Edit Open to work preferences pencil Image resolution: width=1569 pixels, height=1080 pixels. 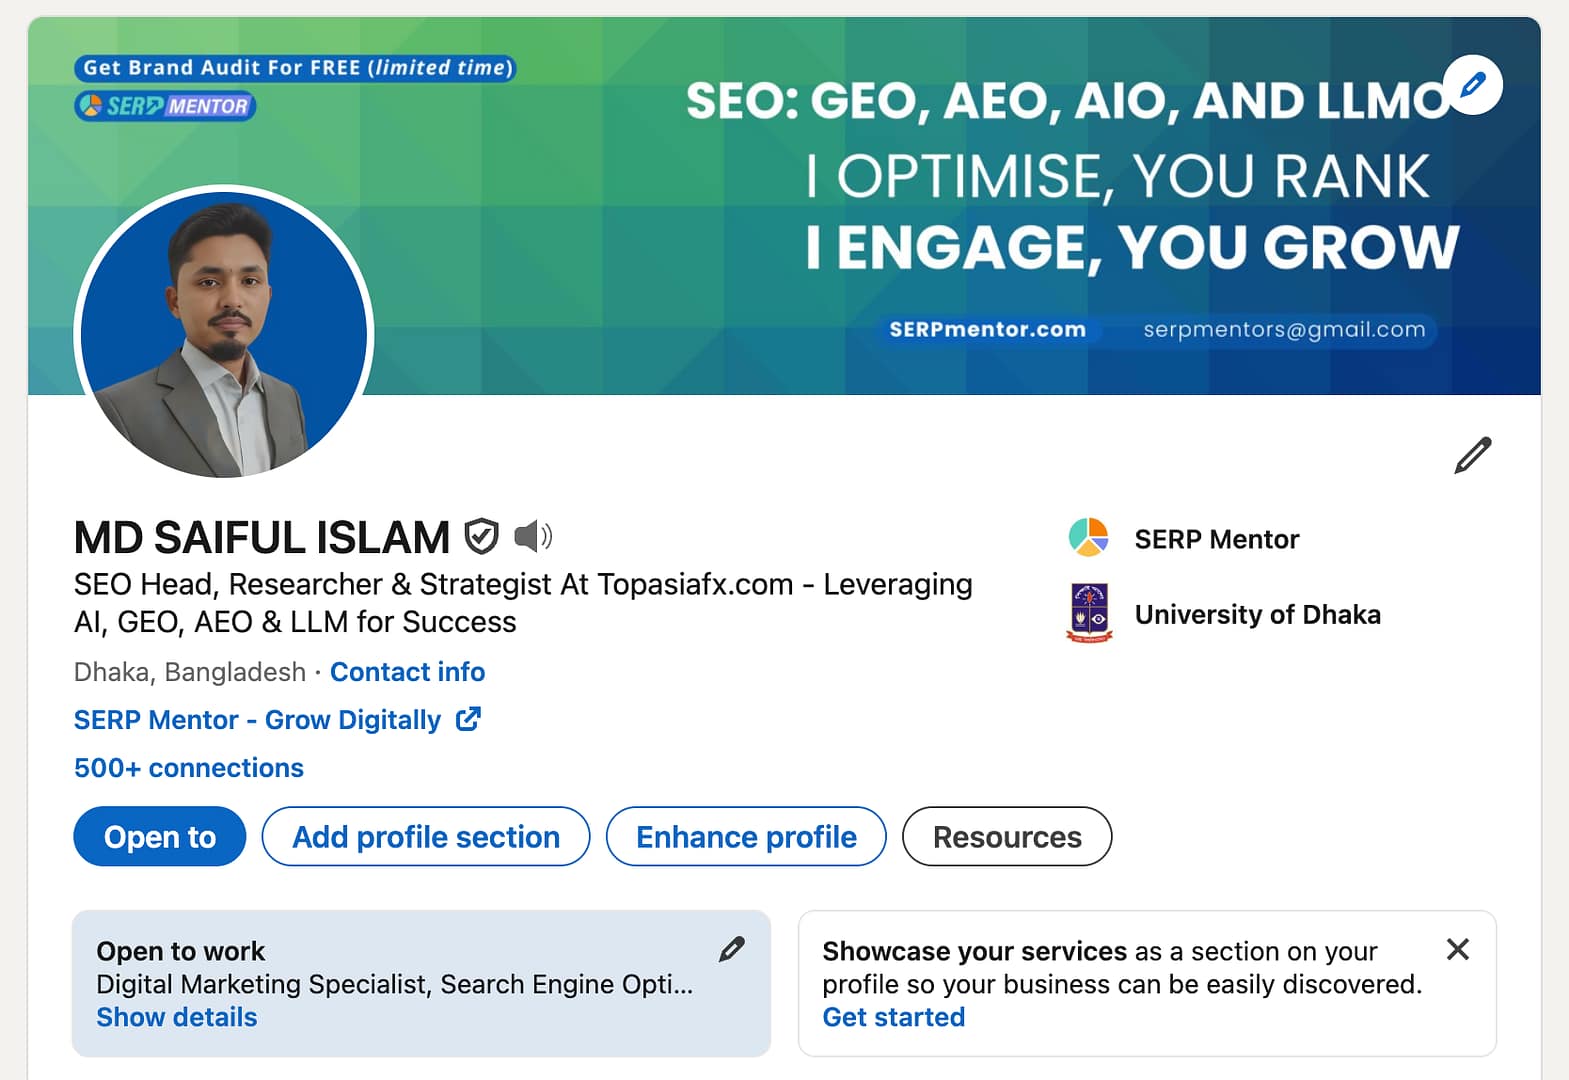coord(732,949)
